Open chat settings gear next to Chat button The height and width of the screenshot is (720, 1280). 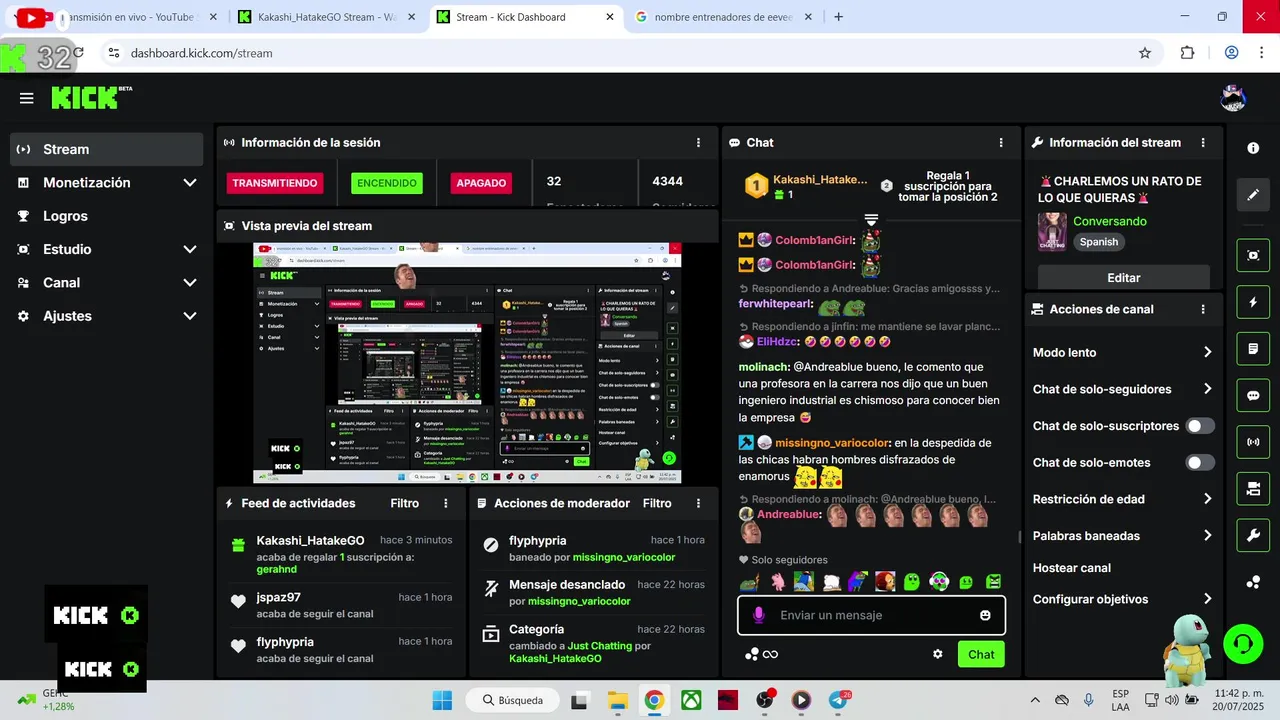pos(938,654)
